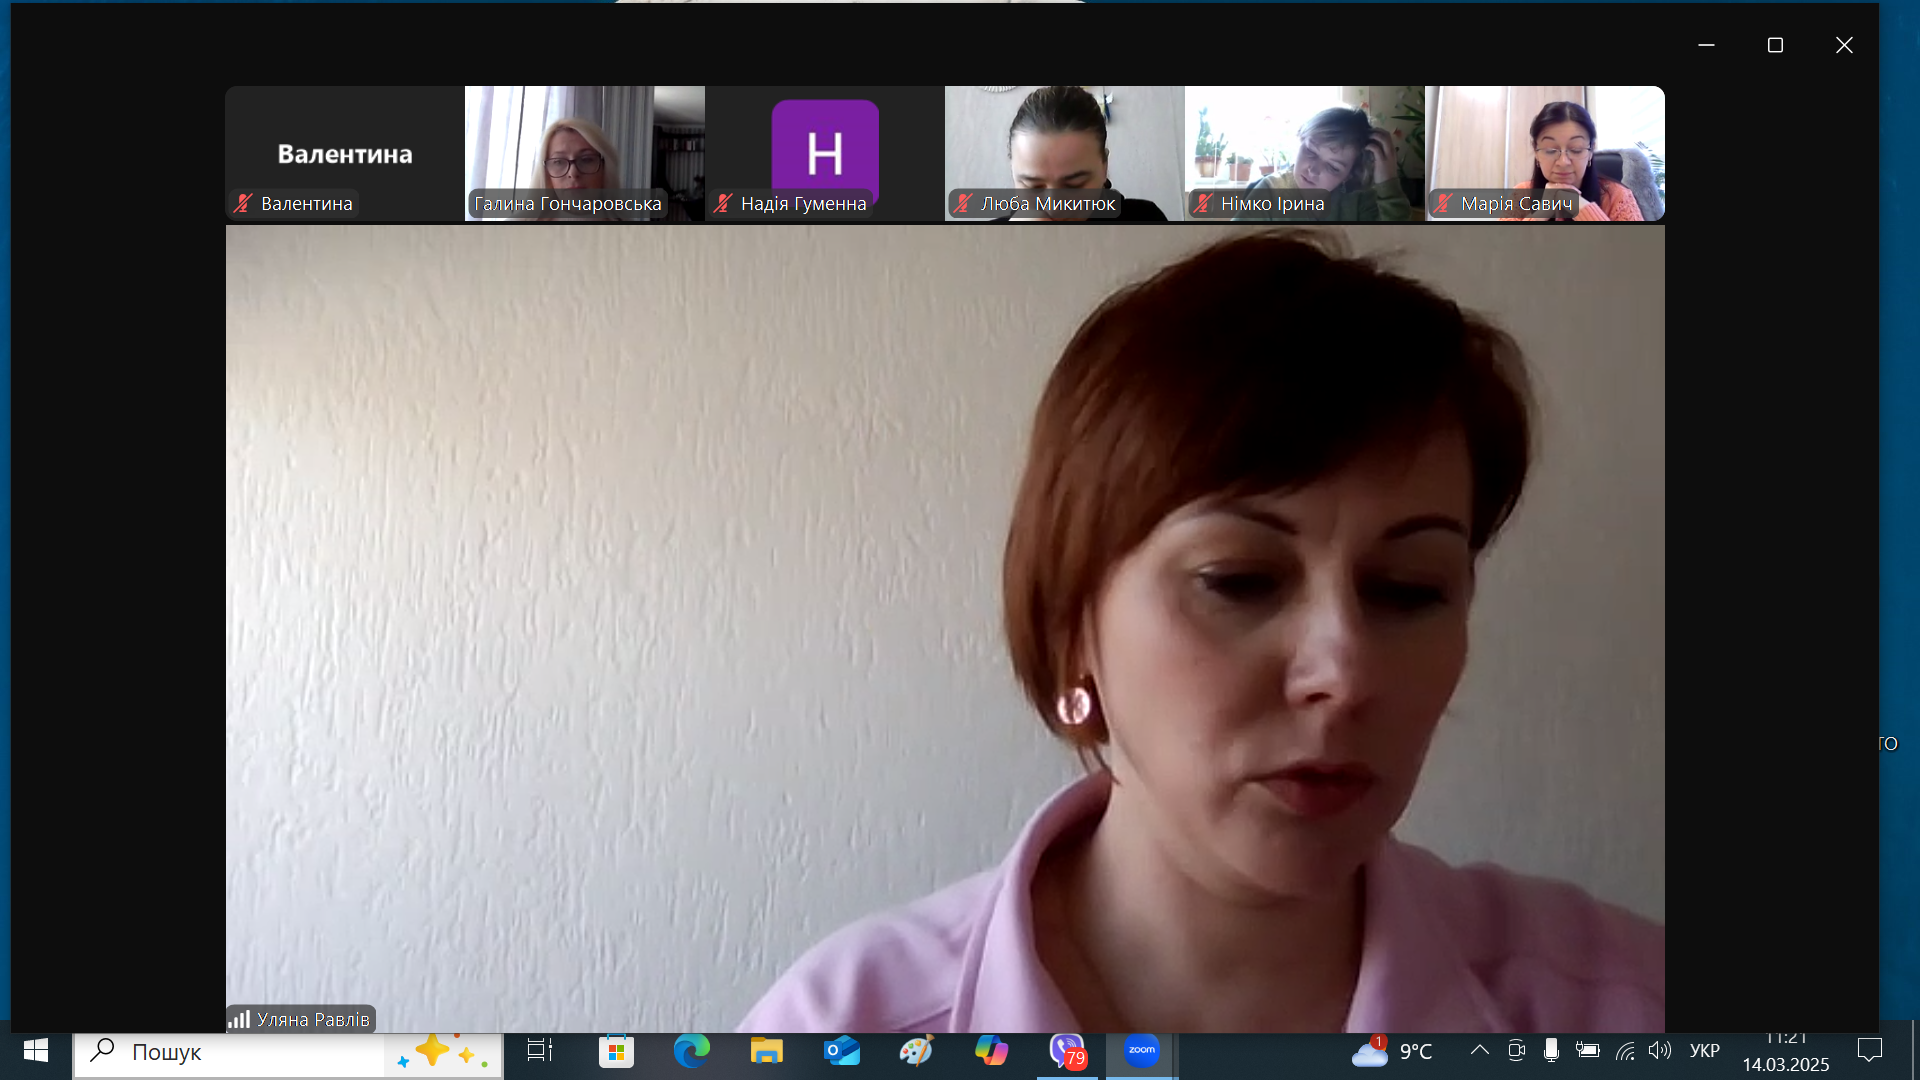The width and height of the screenshot is (1920, 1080).
Task: Open the Microsoft Store taskbar icon
Action: [616, 1051]
